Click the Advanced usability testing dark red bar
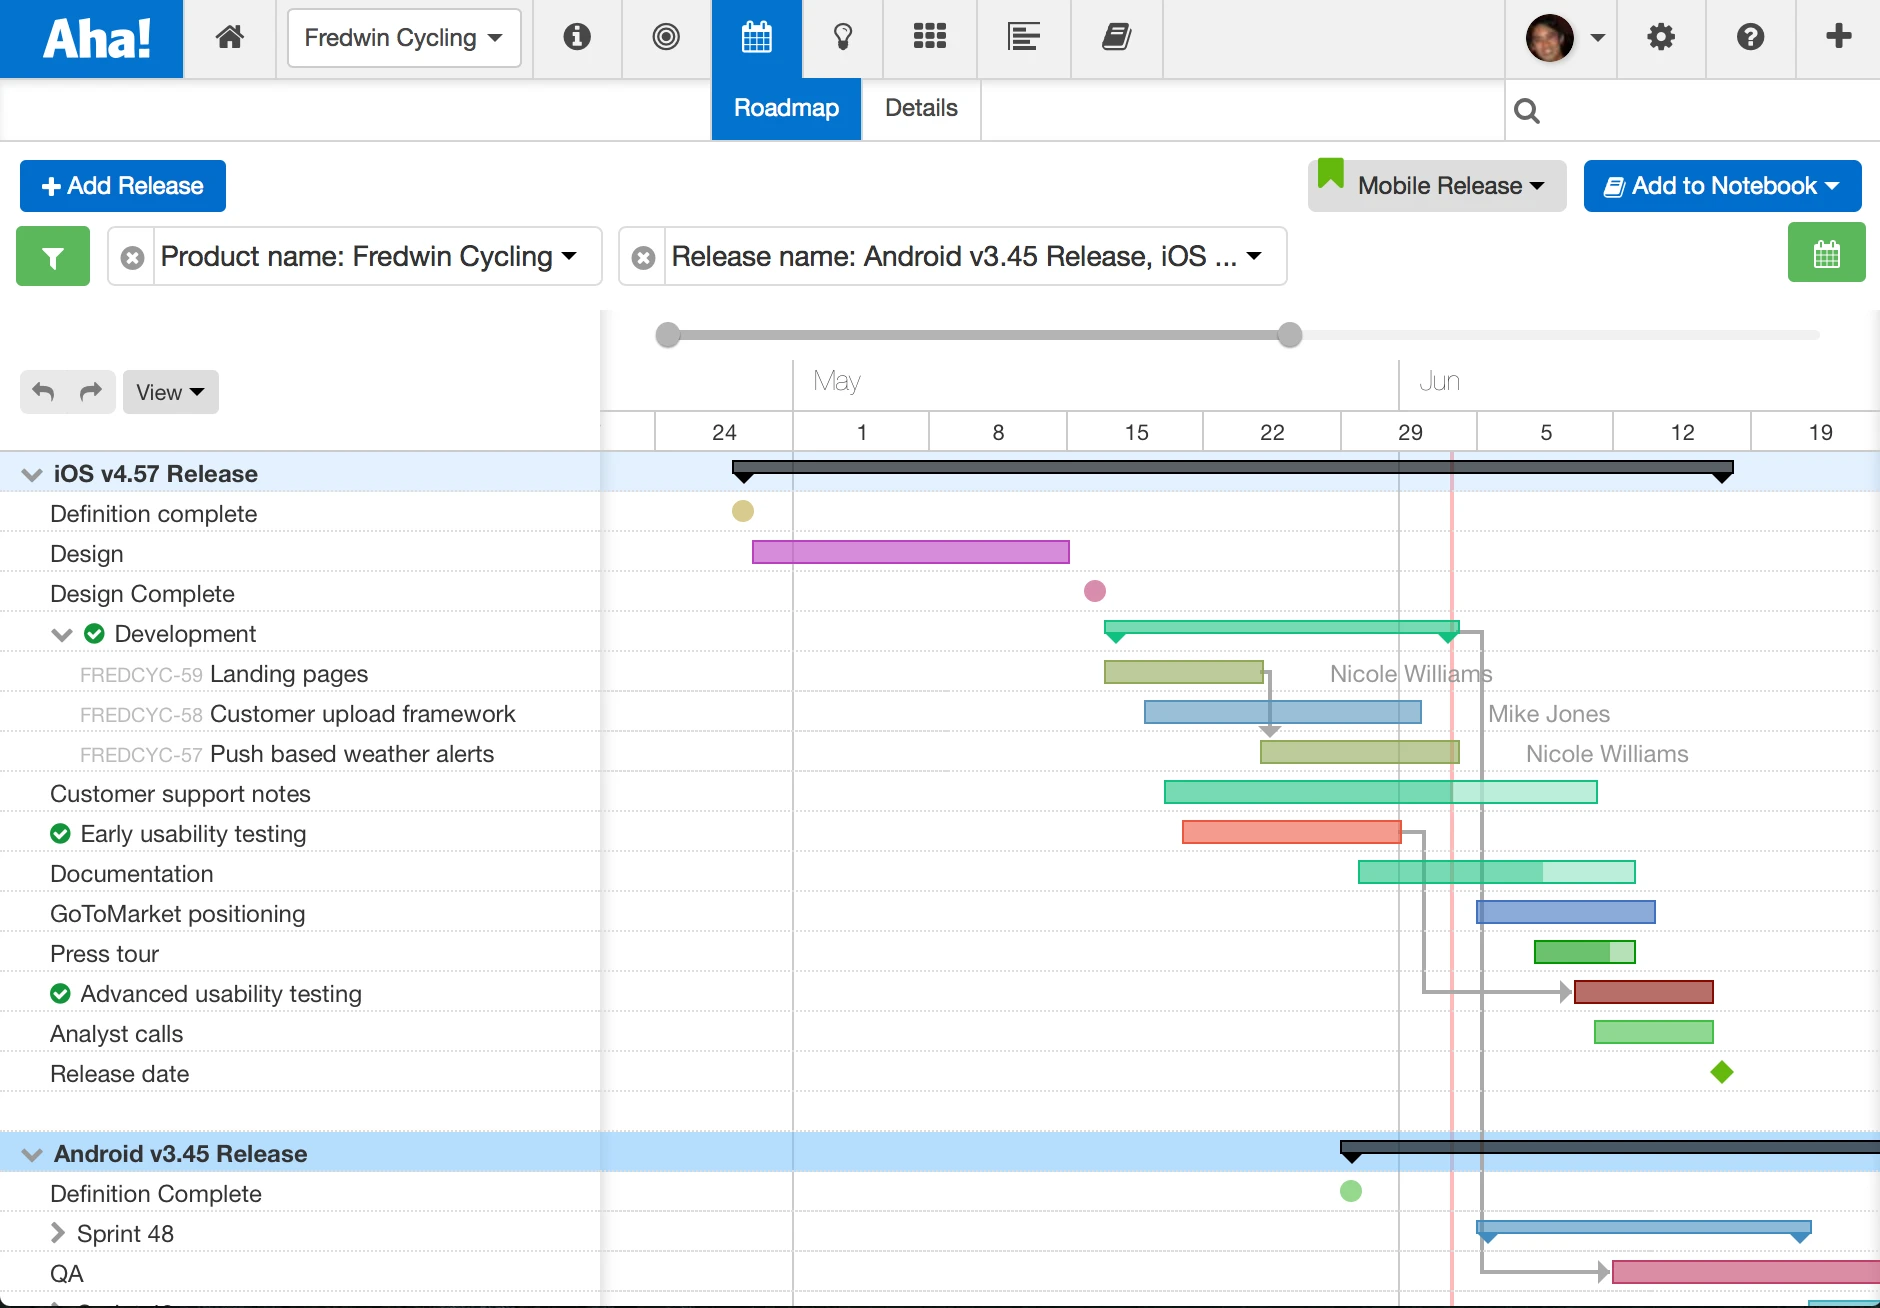Viewport: 1880px width, 1308px height. point(1644,992)
